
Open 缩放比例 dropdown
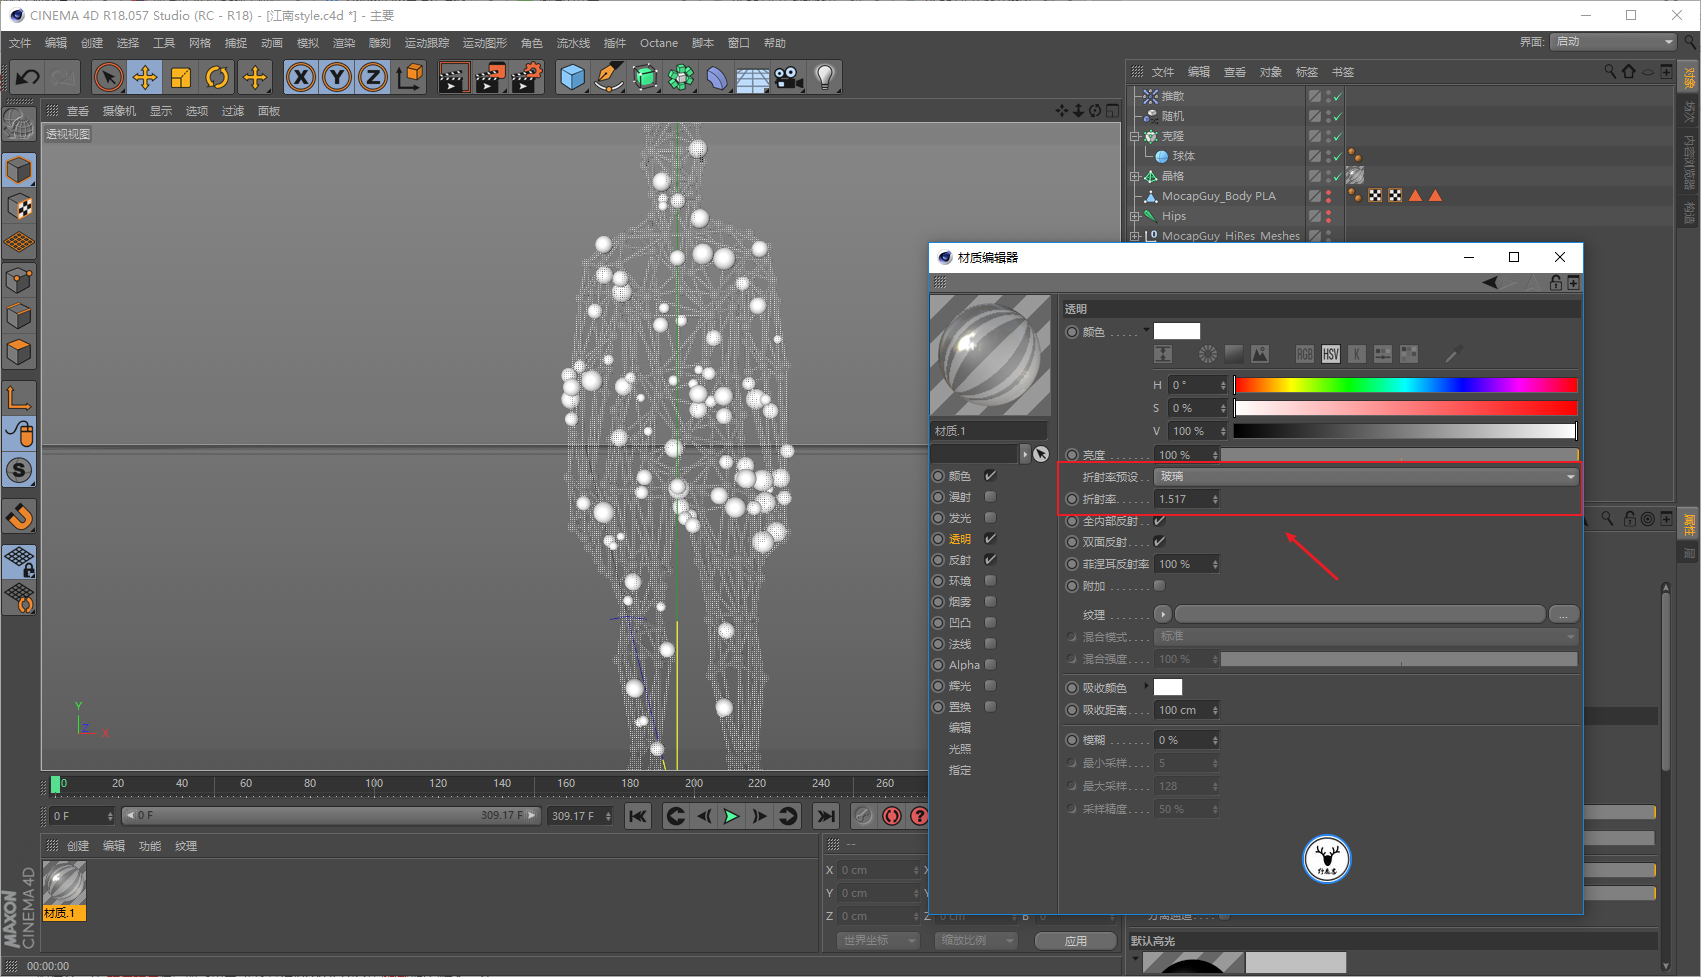click(x=975, y=940)
